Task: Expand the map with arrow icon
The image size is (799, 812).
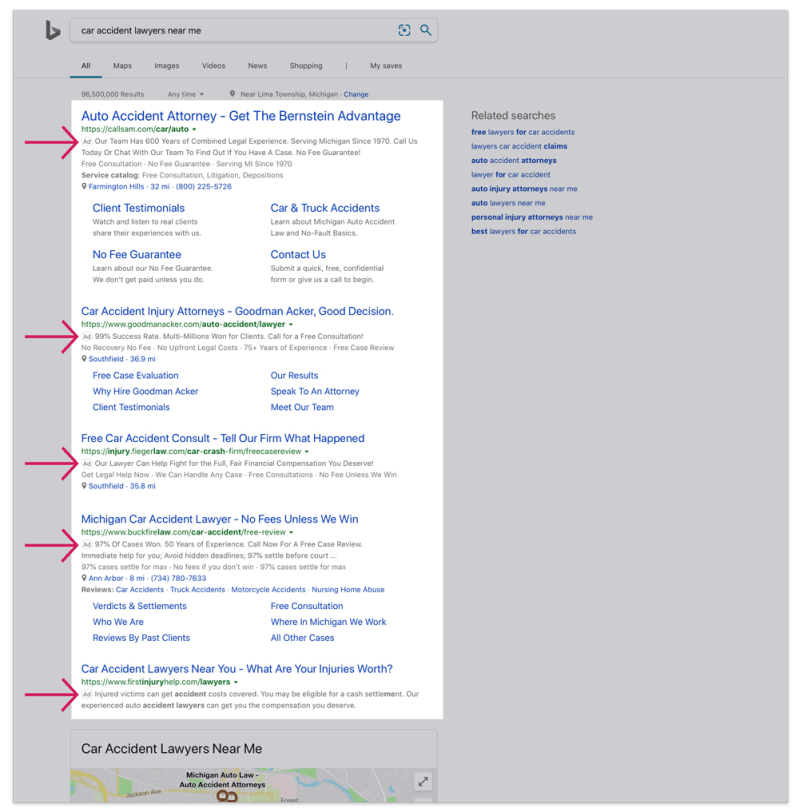Action: (x=423, y=781)
